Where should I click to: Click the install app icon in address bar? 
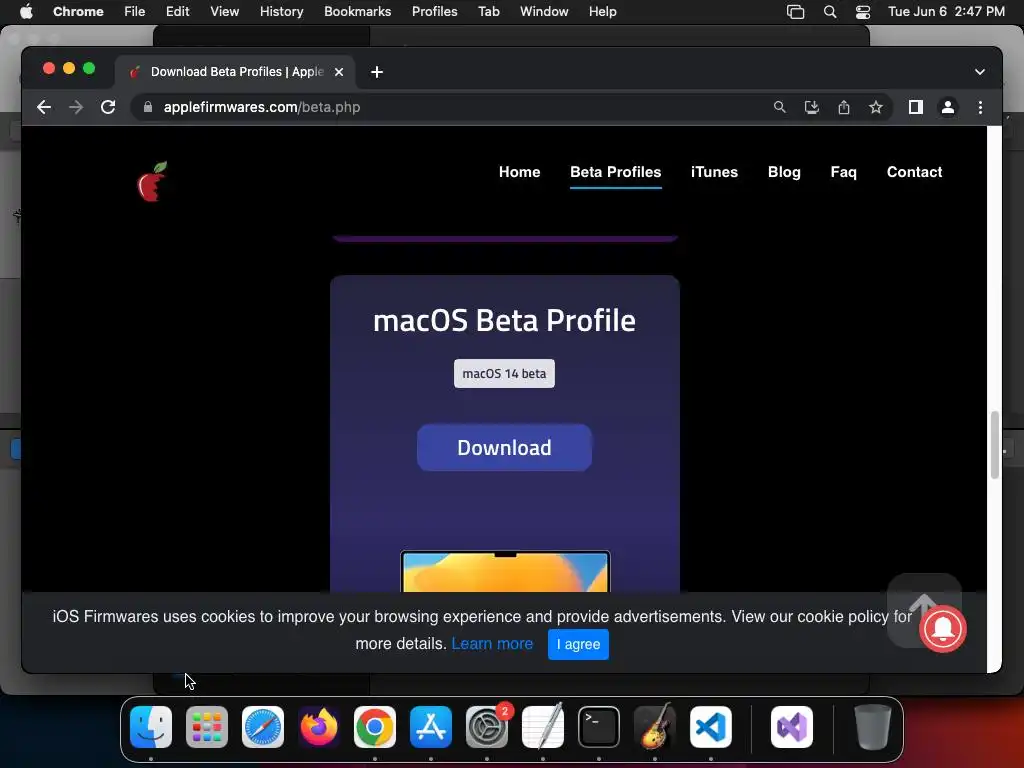point(812,107)
